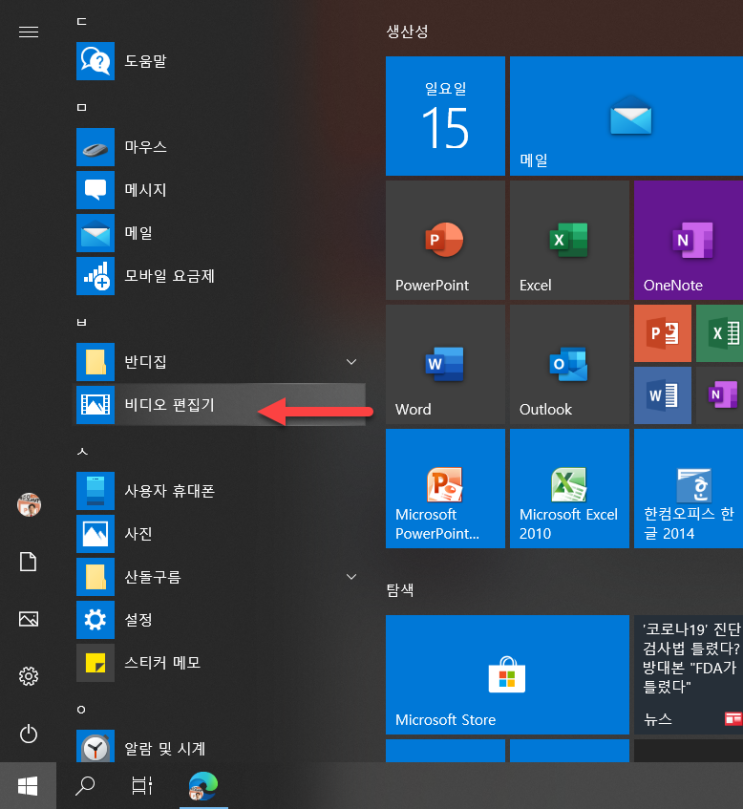Open the 메시지 app icon

point(95,190)
